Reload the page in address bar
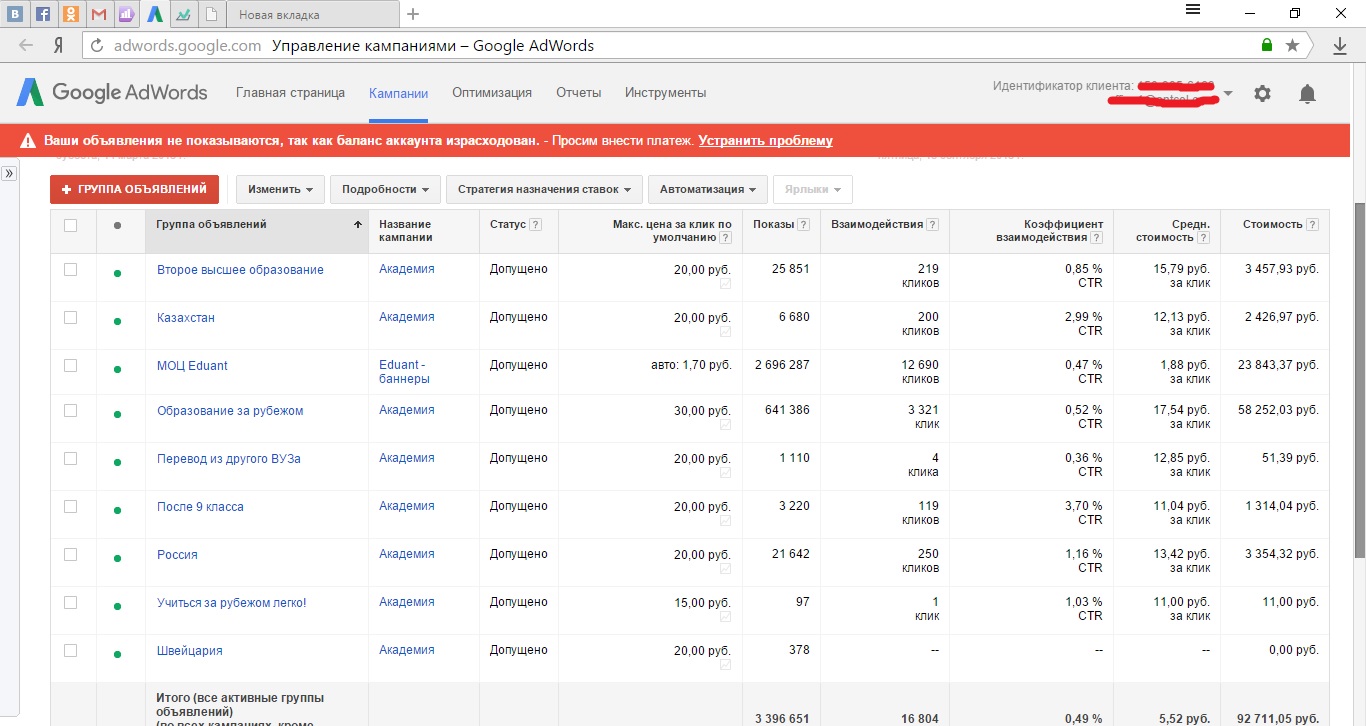 (97, 46)
